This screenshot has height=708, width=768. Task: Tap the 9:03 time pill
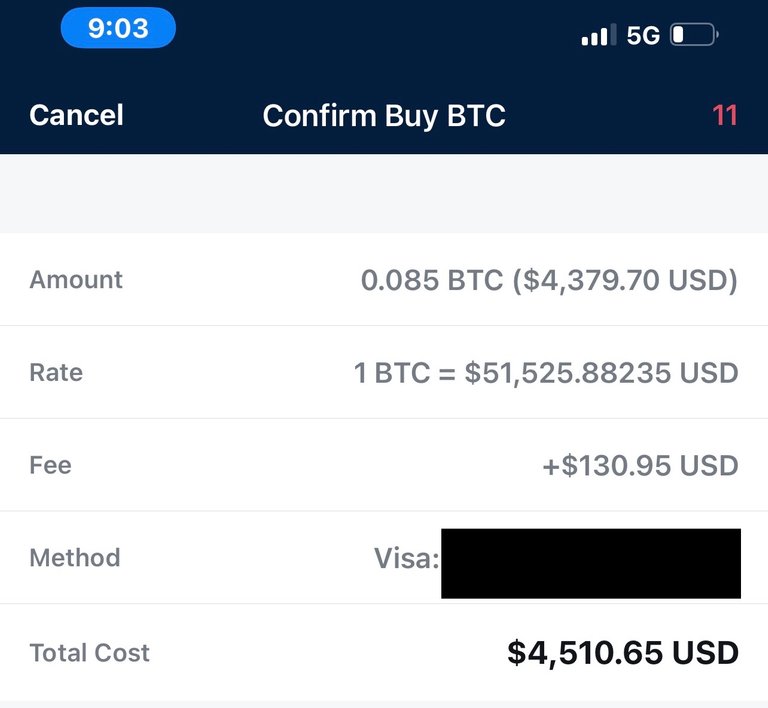[x=118, y=28]
